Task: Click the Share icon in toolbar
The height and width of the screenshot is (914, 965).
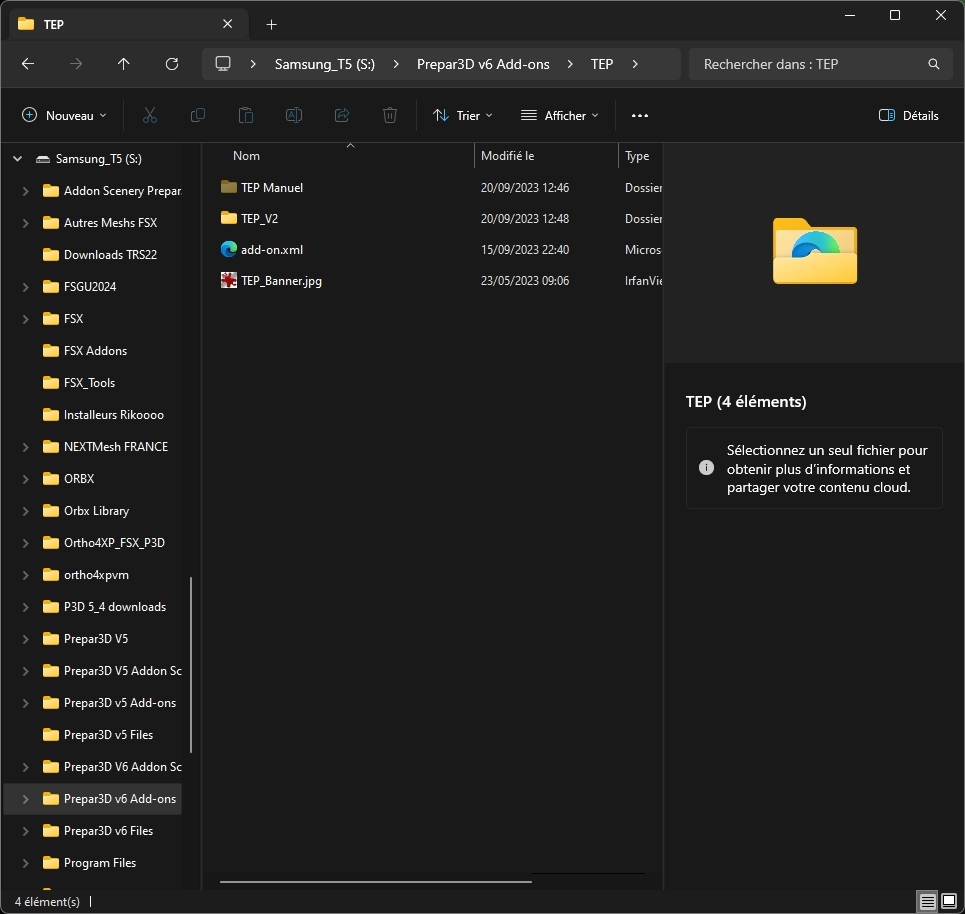Action: (x=342, y=116)
